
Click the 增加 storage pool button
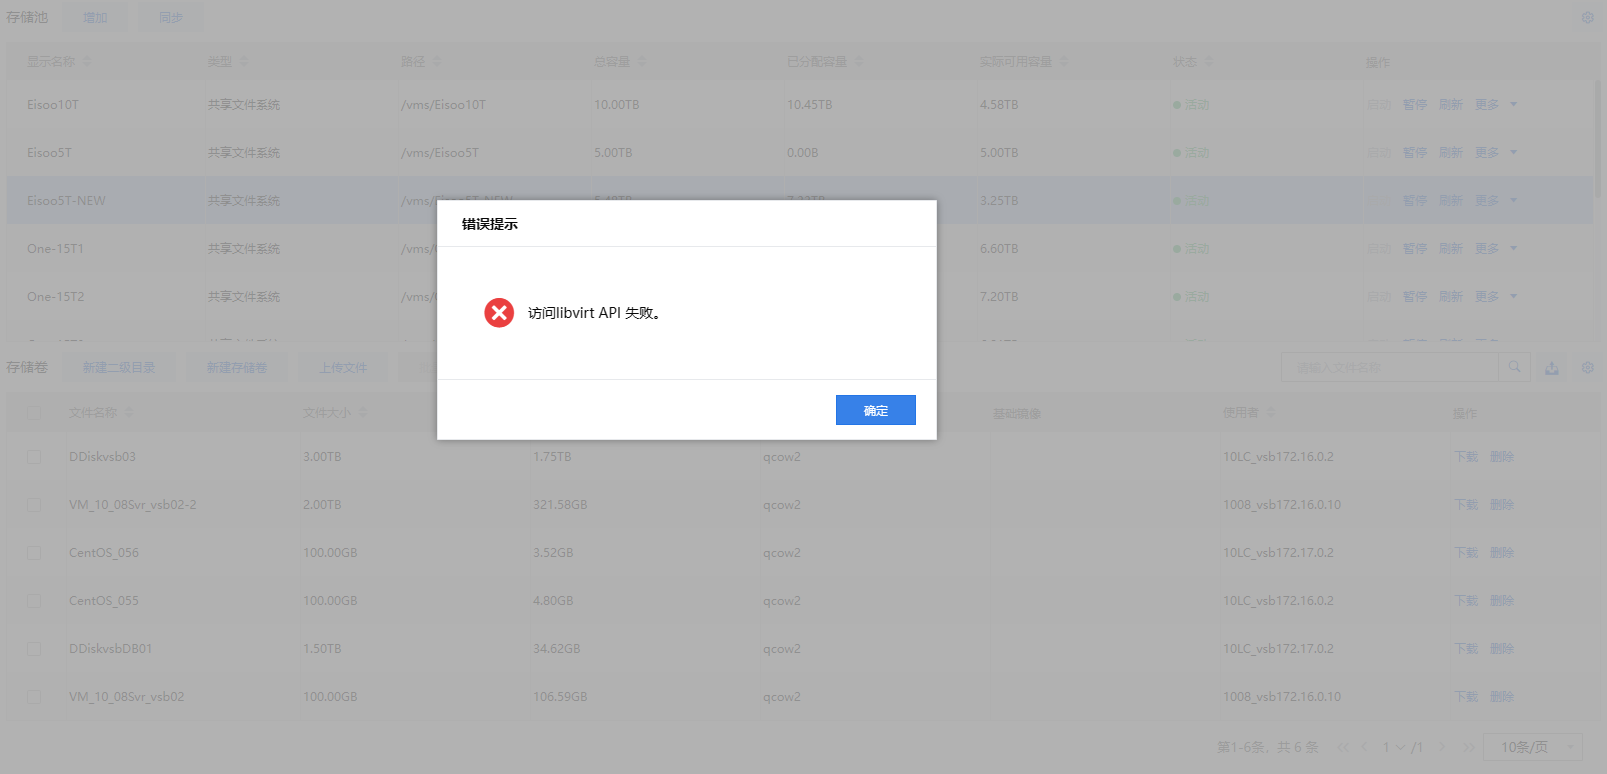[95, 18]
